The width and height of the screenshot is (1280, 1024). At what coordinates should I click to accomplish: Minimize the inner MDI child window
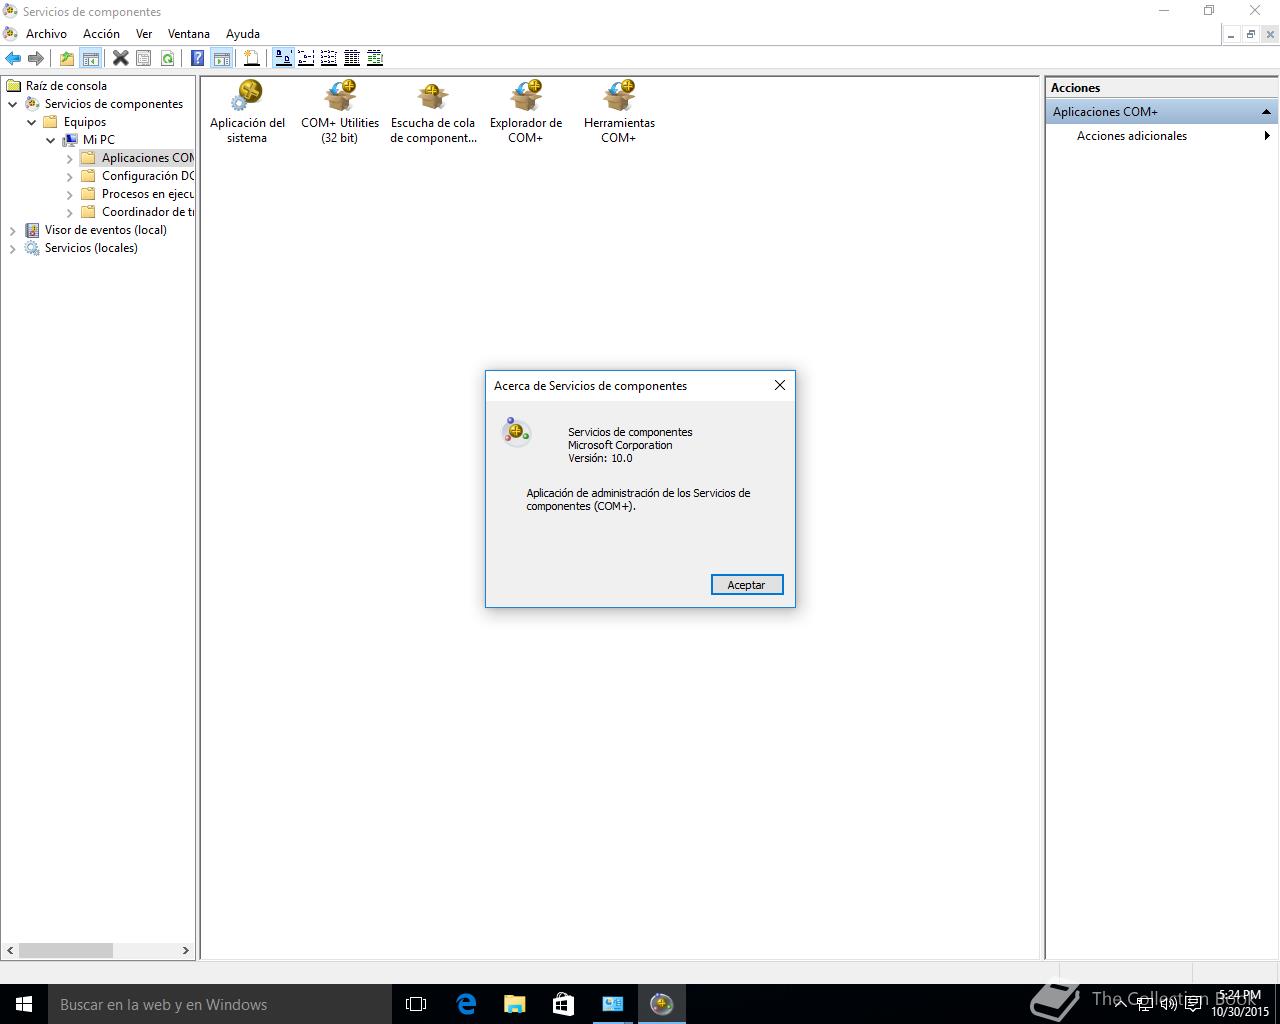point(1231,34)
